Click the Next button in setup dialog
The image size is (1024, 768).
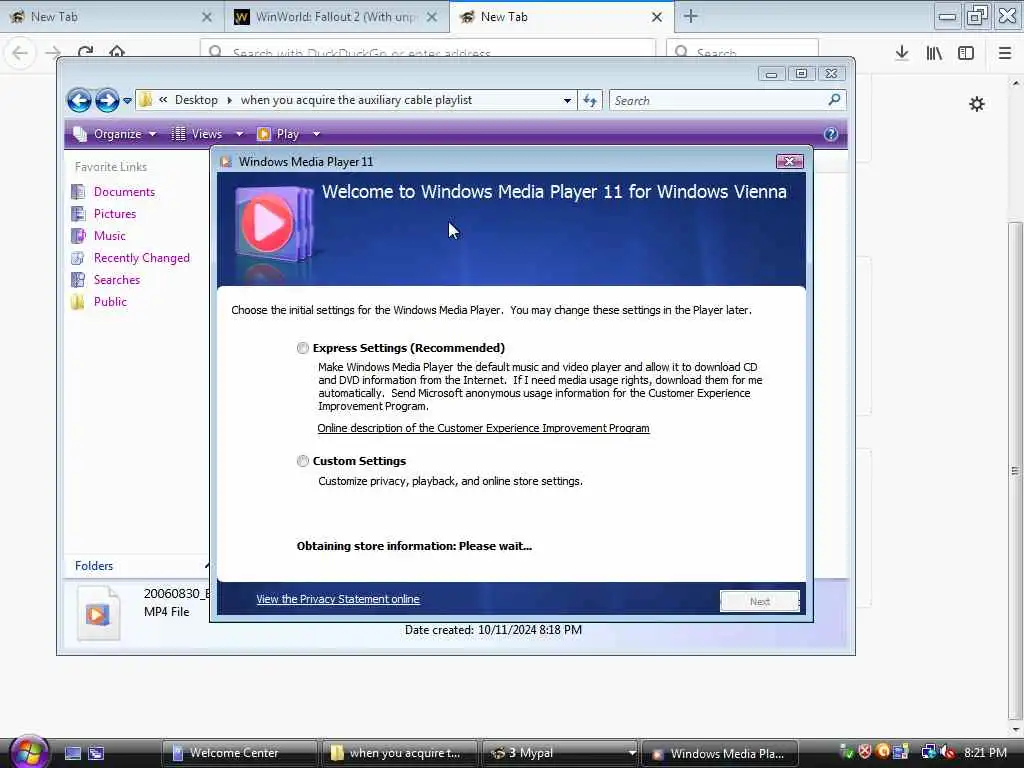click(x=760, y=601)
